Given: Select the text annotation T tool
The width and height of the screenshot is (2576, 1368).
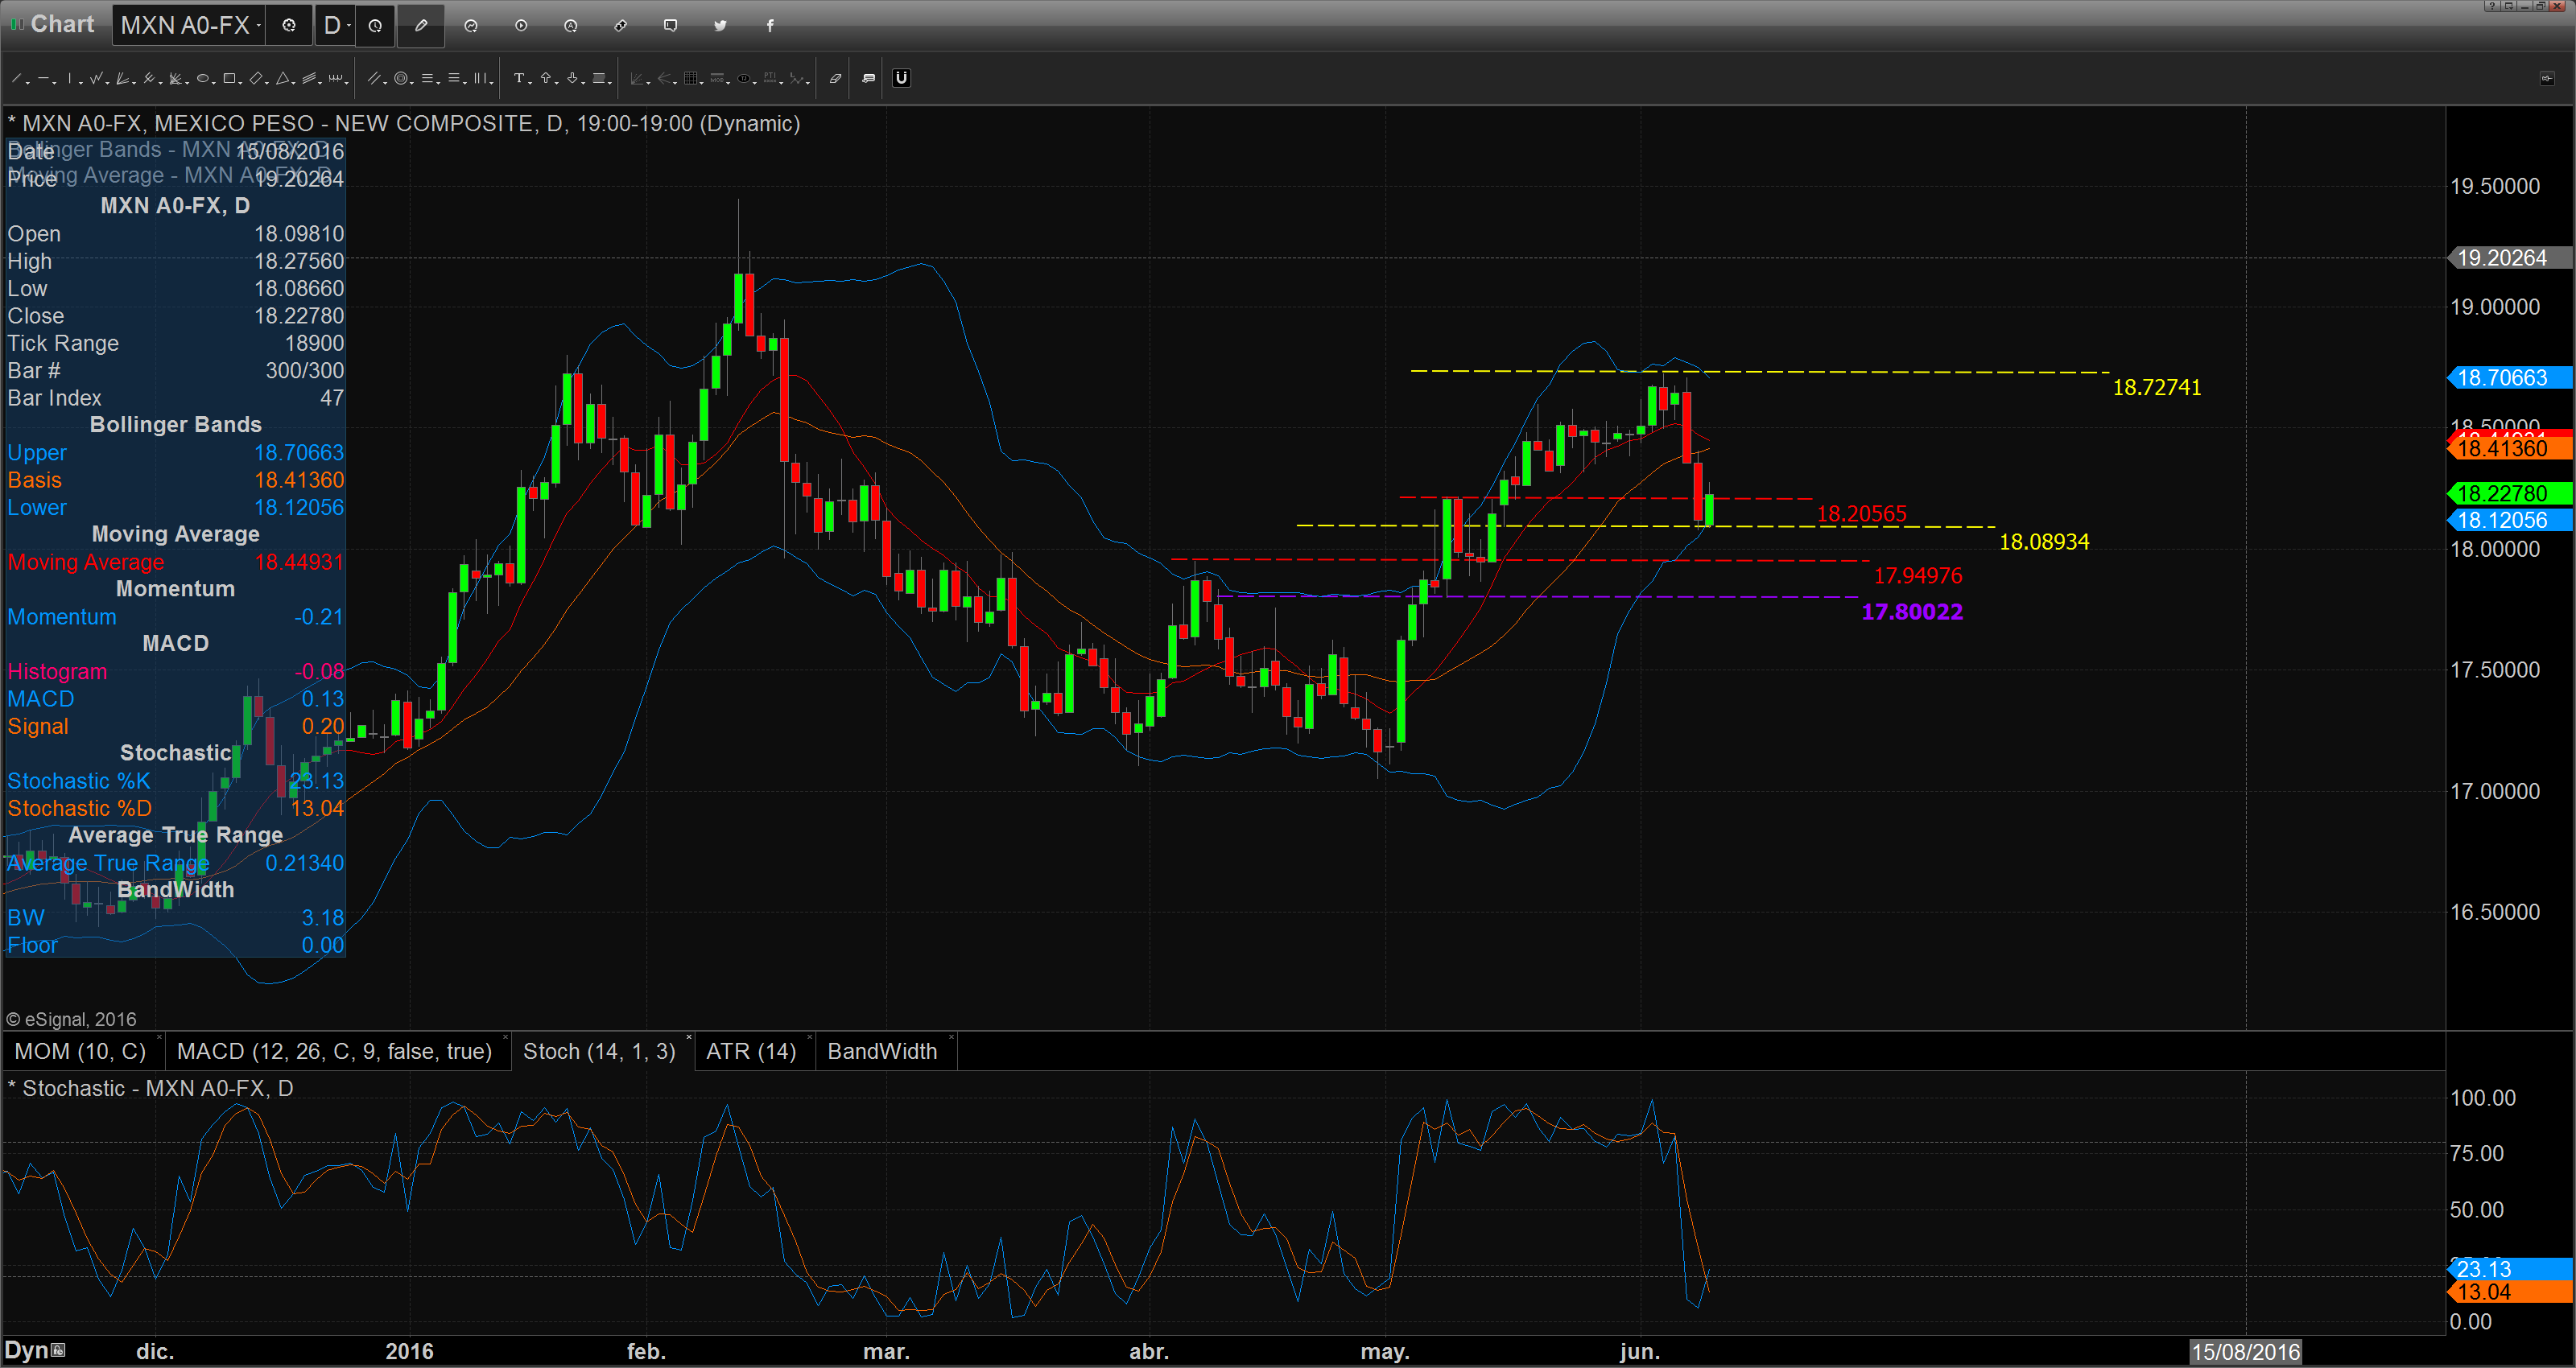Looking at the screenshot, I should click(x=519, y=78).
